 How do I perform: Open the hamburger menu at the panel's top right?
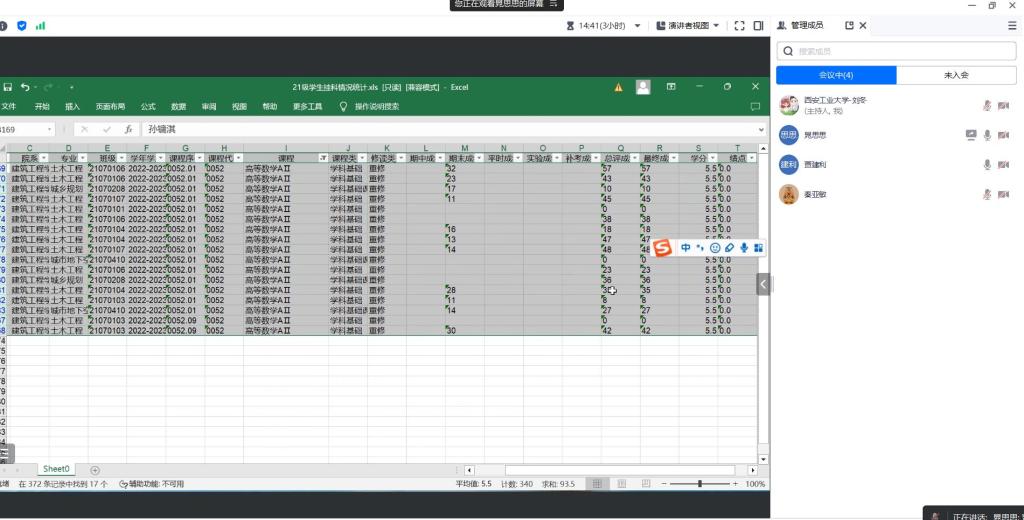(1011, 25)
